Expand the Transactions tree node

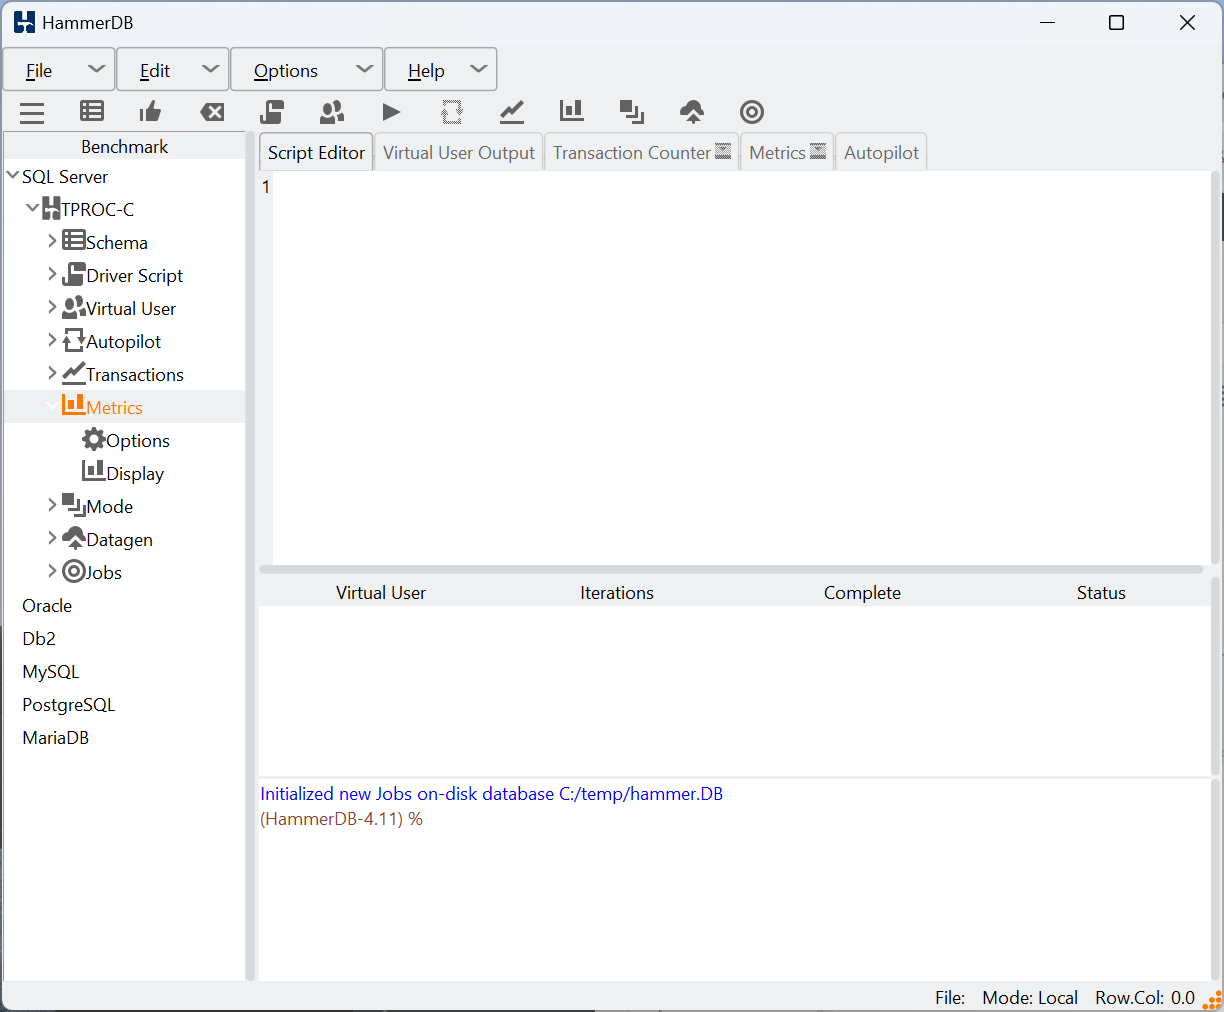click(52, 373)
